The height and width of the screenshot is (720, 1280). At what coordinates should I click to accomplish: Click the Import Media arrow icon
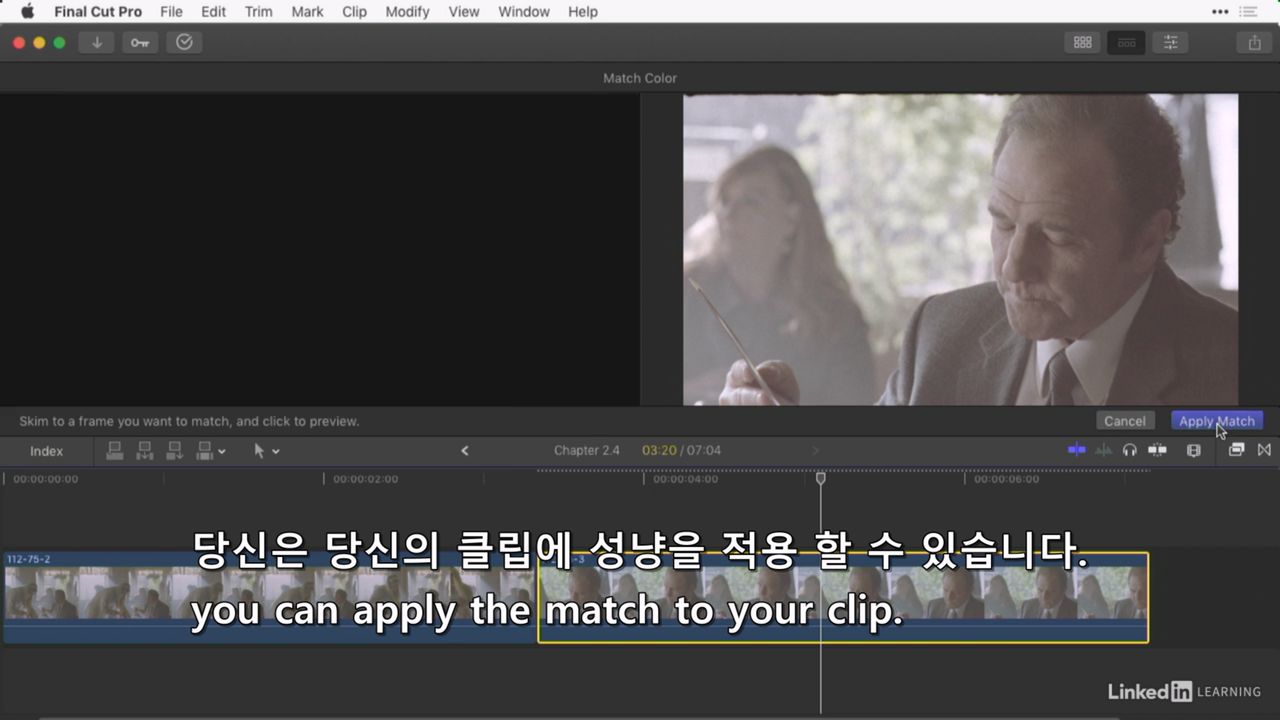point(97,42)
